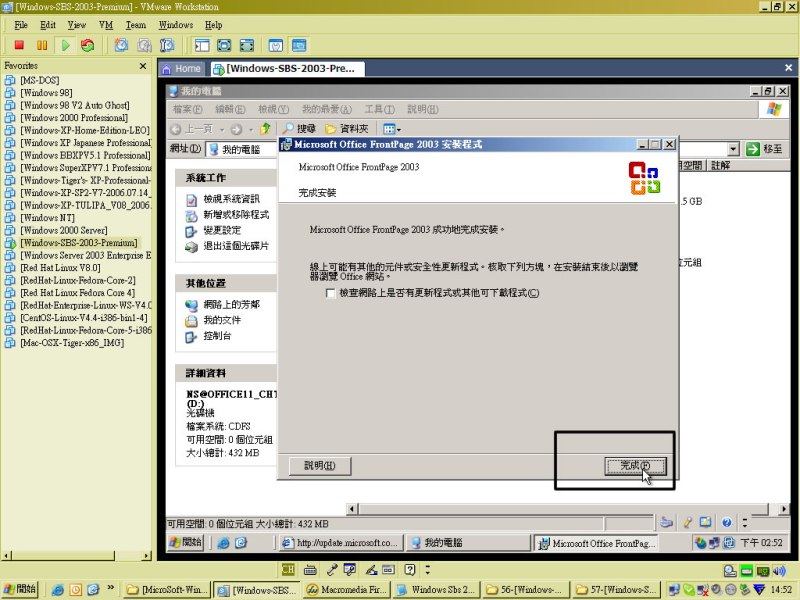This screenshot has width=800, height=600.
Task: Select [MS-DOS] in Favorites
Action: (39, 80)
